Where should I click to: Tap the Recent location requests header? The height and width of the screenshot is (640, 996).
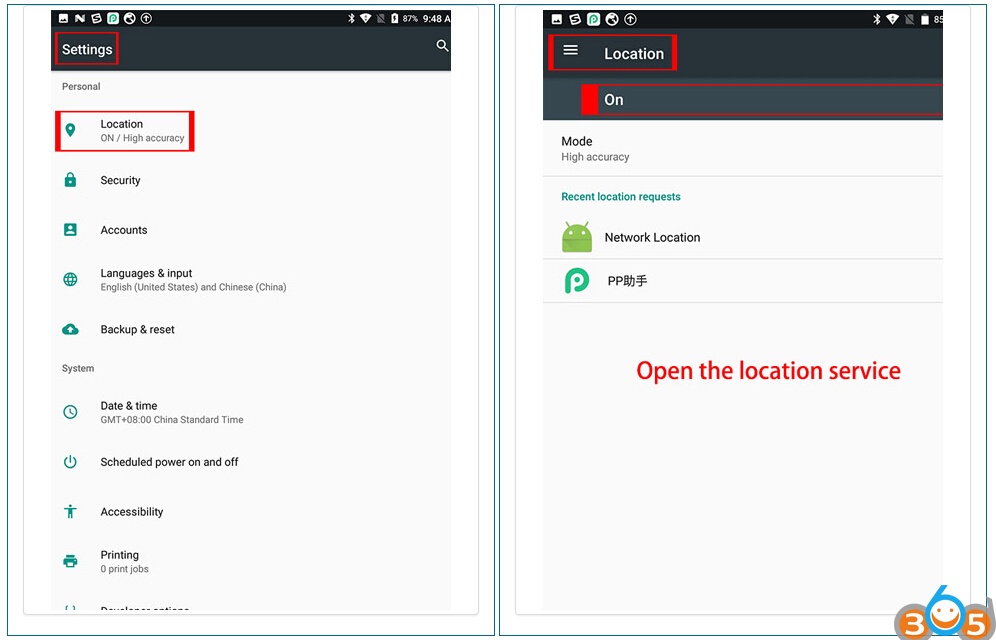tap(621, 197)
